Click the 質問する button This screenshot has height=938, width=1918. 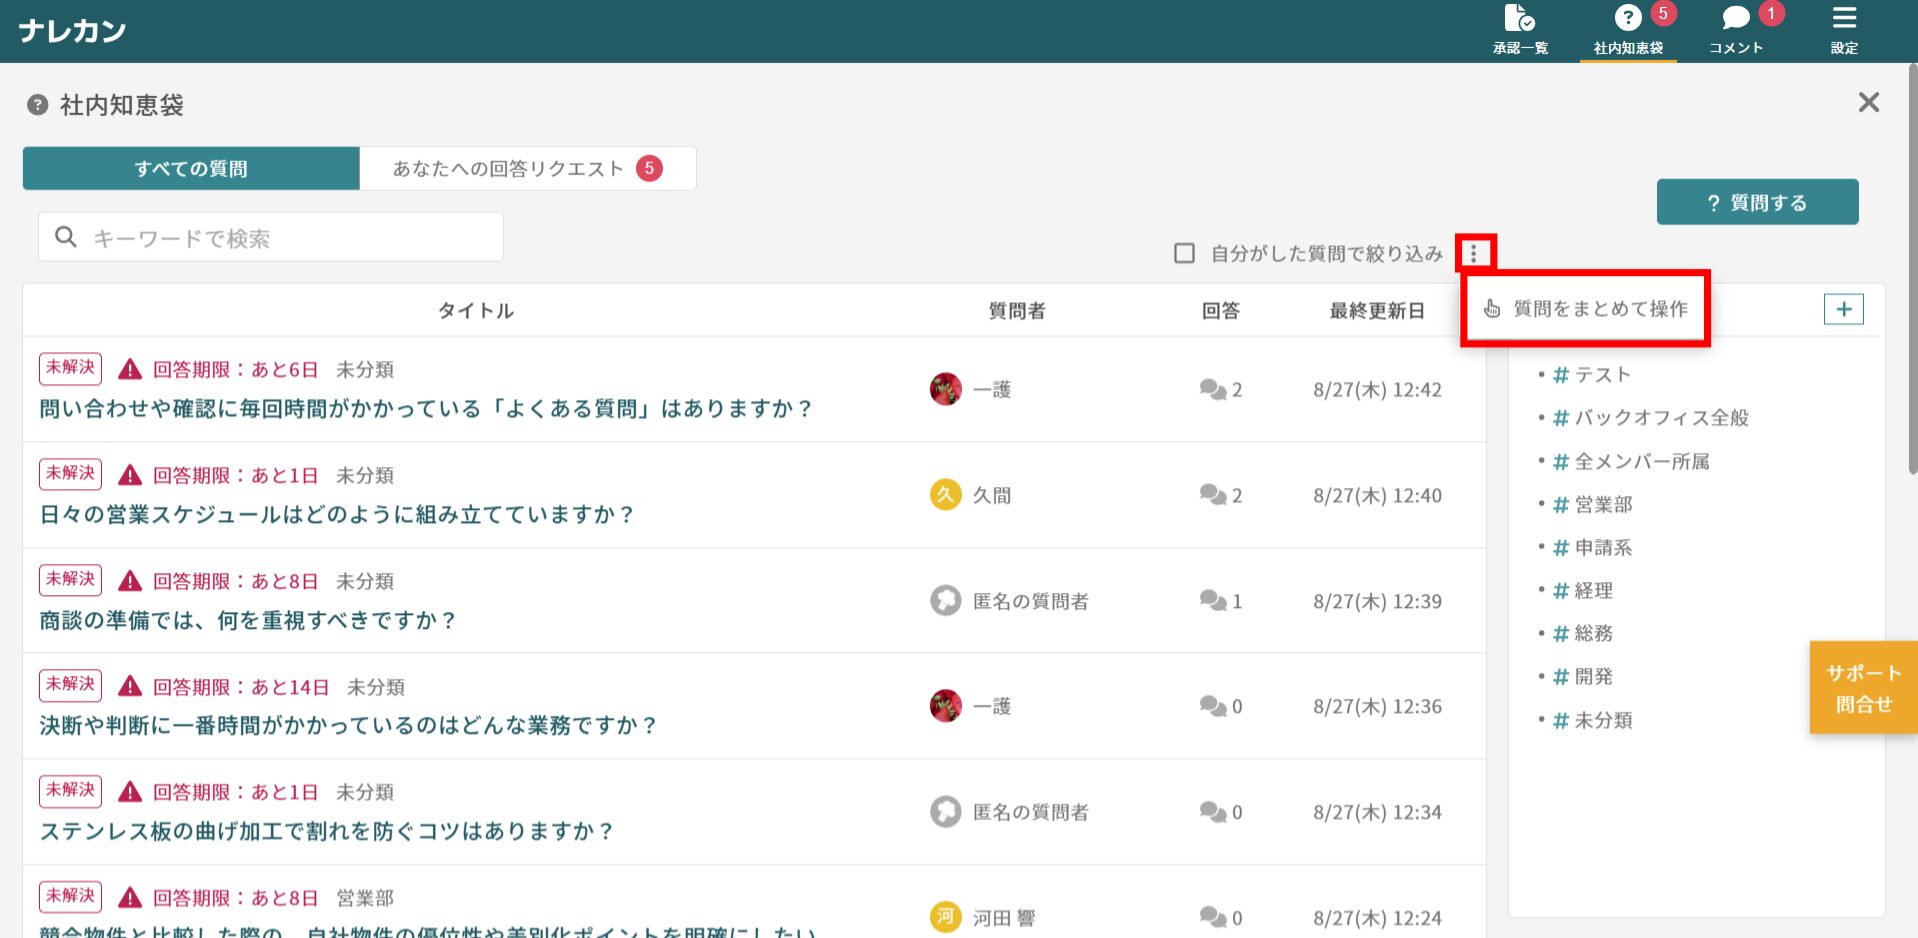[1757, 202]
